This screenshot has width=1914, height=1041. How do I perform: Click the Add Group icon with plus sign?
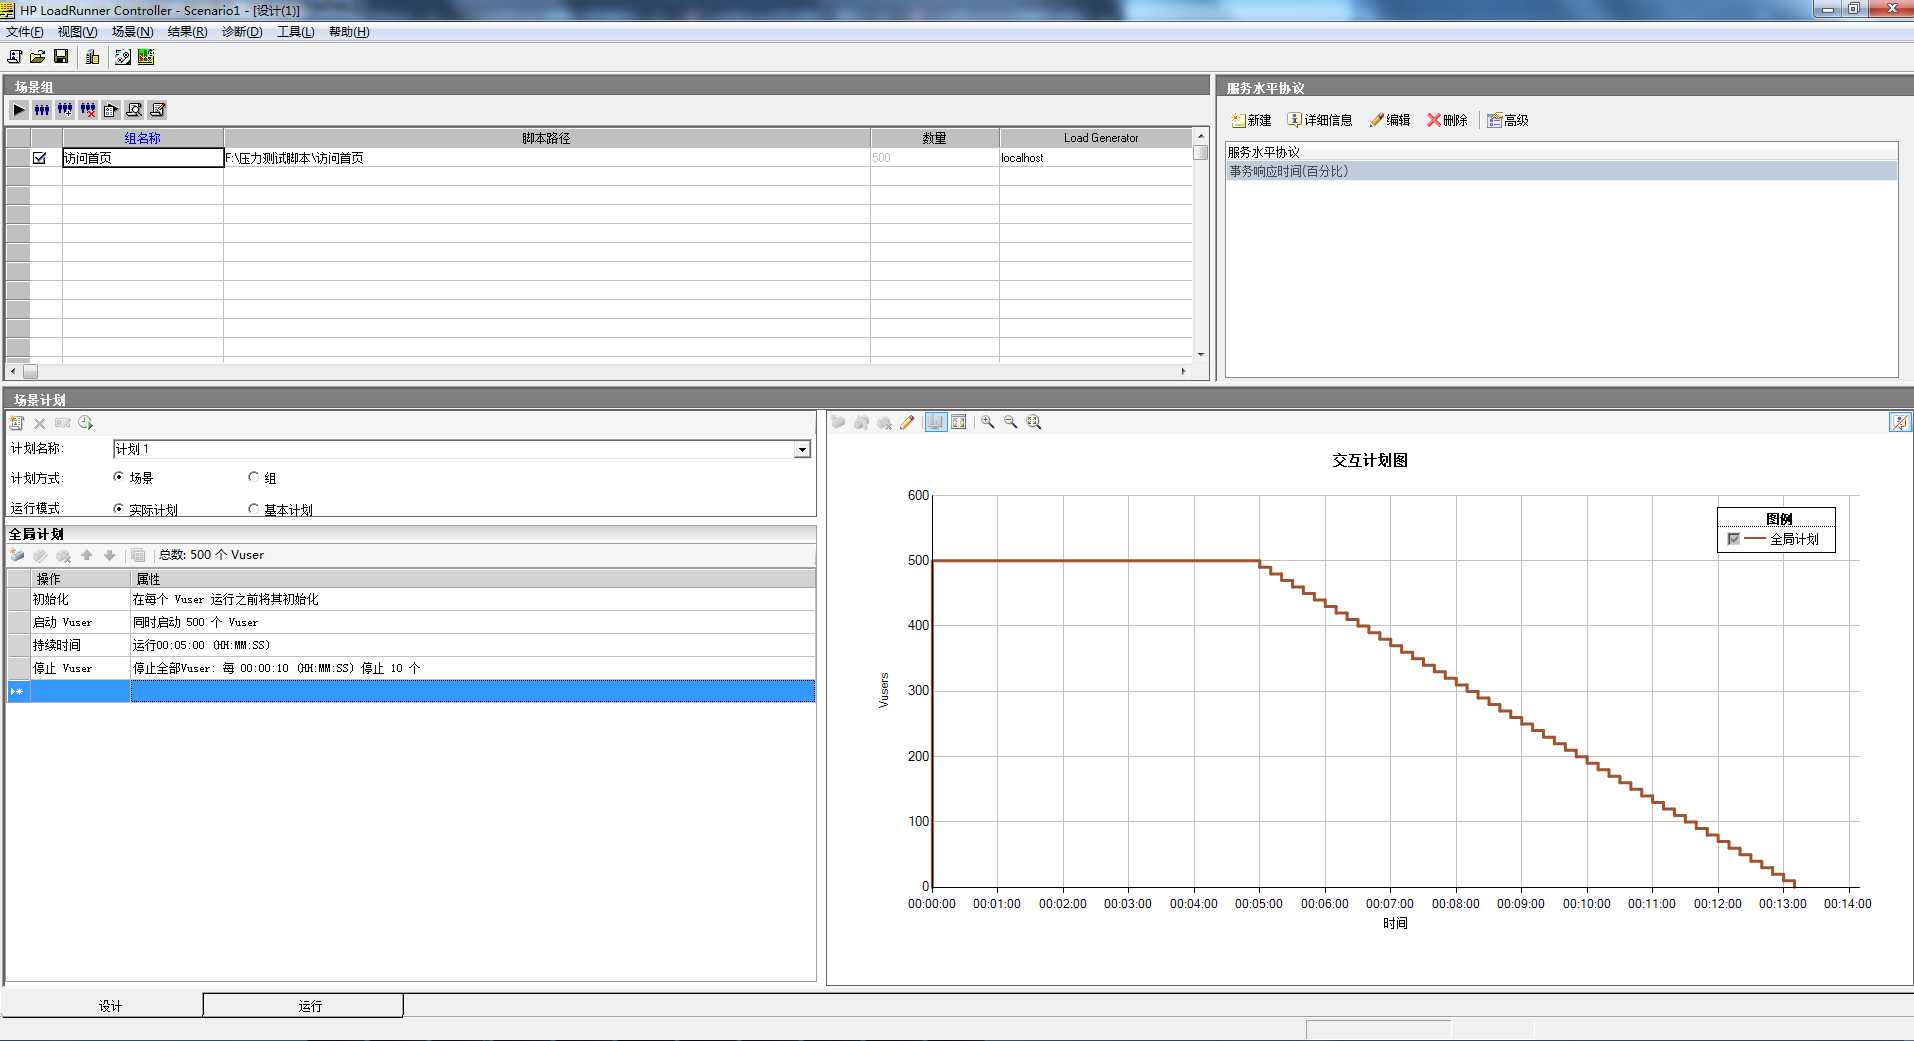point(65,110)
